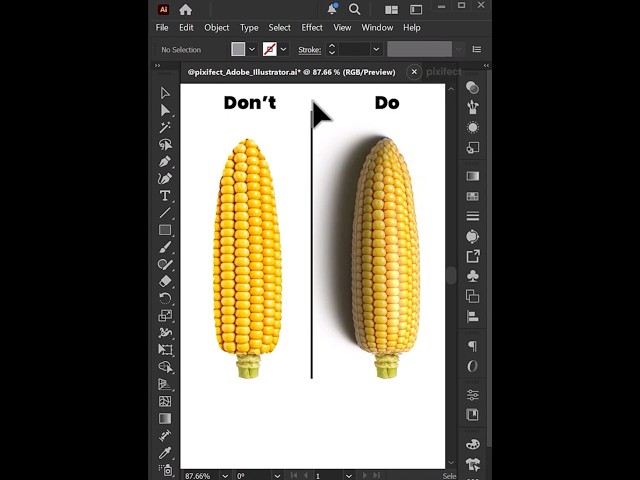Expand the right panel dock arrows
Screen dimensions: 640x480
pyautogui.click(x=486, y=65)
